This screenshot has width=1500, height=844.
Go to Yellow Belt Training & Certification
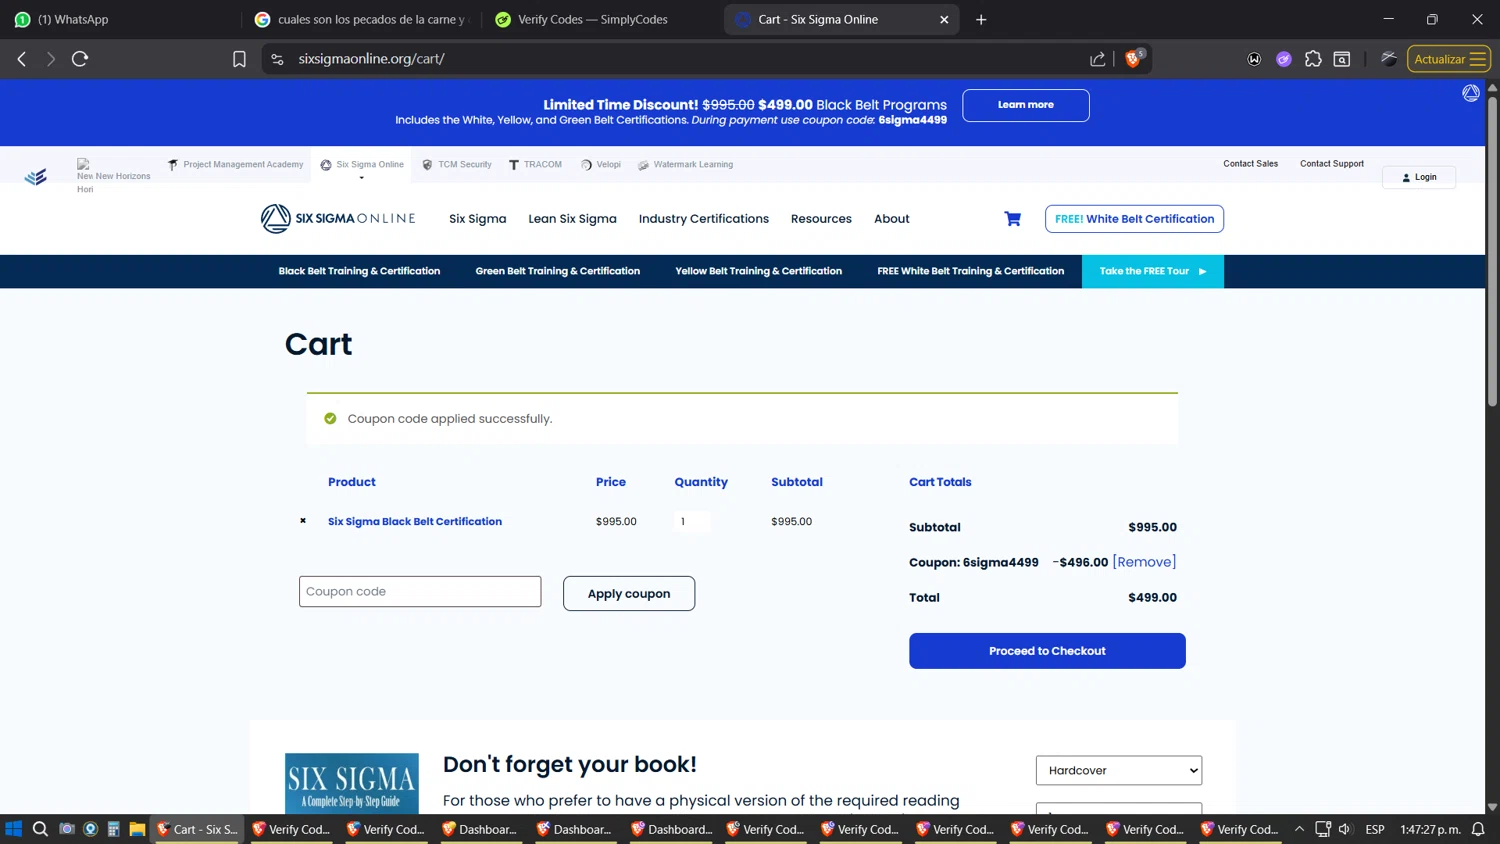coord(759,271)
